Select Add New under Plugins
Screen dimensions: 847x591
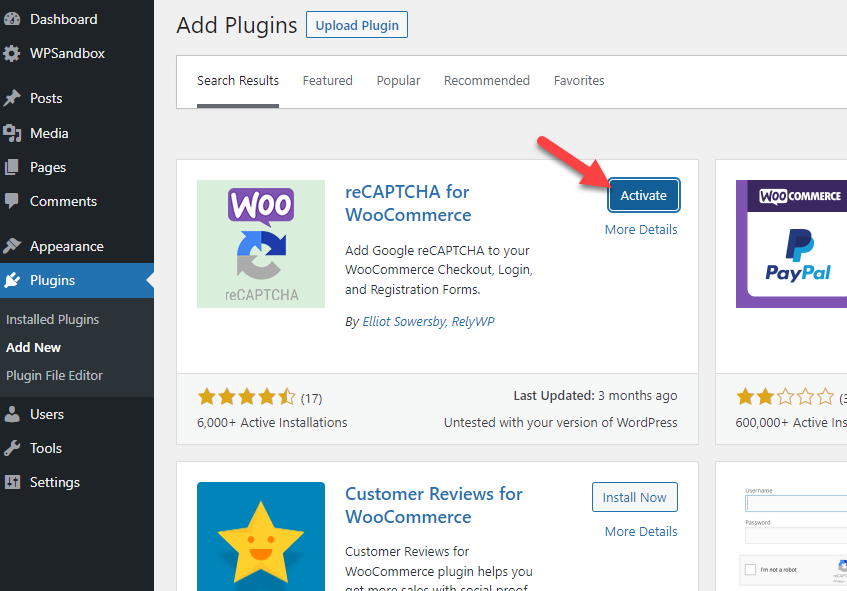point(33,348)
